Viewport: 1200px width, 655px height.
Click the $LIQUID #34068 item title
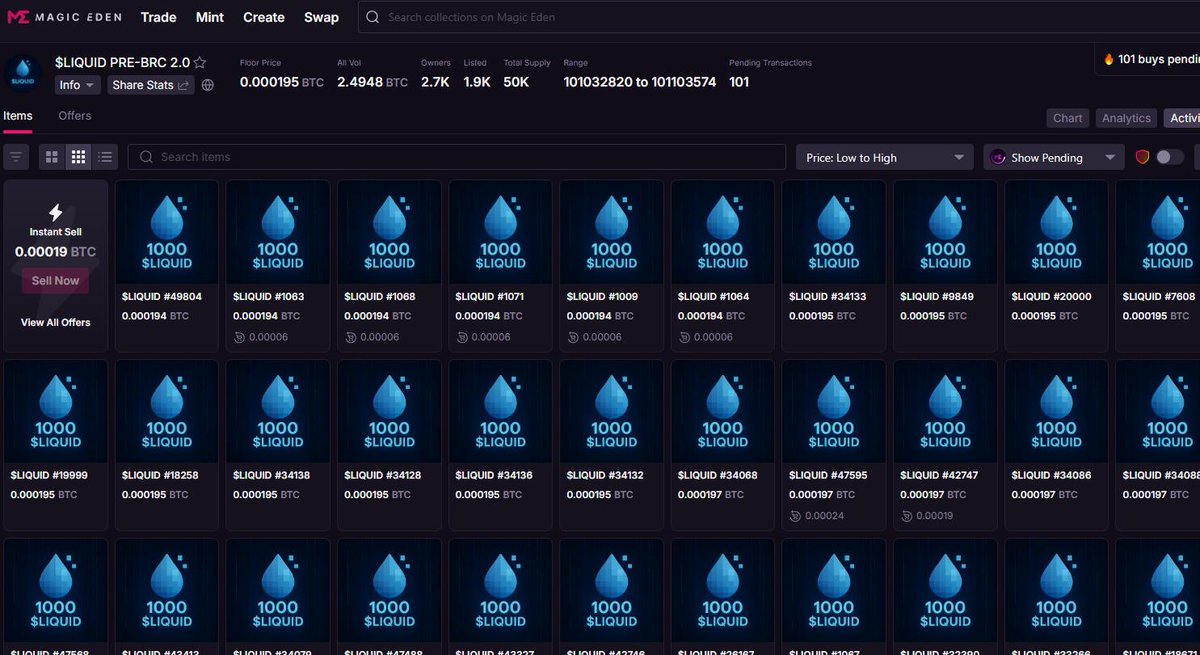coord(716,475)
